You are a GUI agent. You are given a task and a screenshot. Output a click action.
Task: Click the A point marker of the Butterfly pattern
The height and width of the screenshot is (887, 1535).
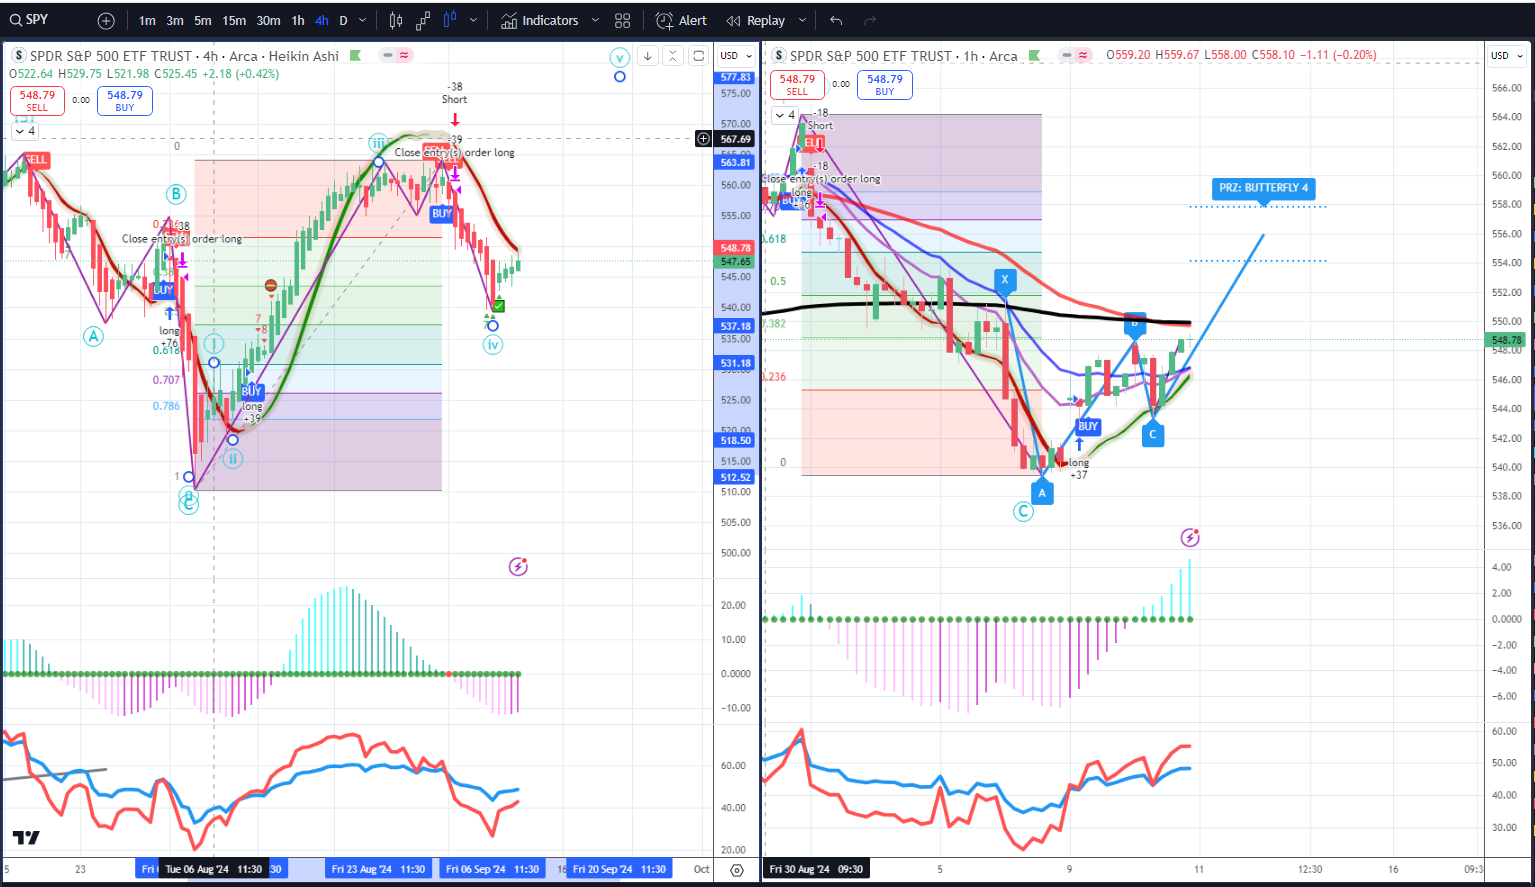point(1042,493)
